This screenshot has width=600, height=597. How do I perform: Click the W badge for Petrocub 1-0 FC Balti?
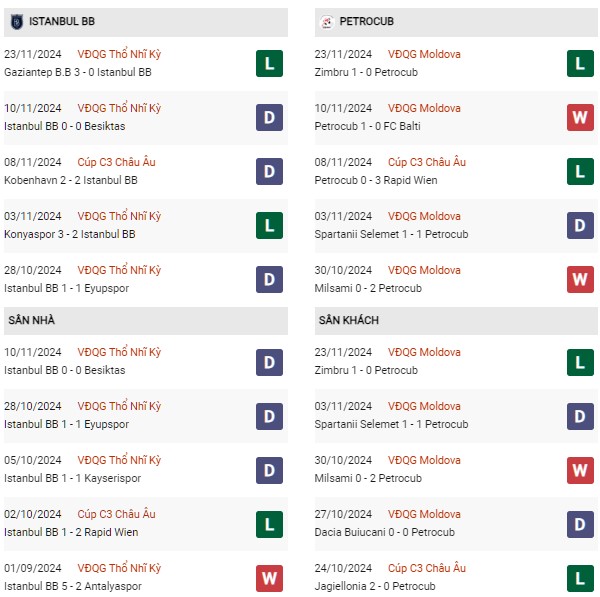click(x=580, y=117)
